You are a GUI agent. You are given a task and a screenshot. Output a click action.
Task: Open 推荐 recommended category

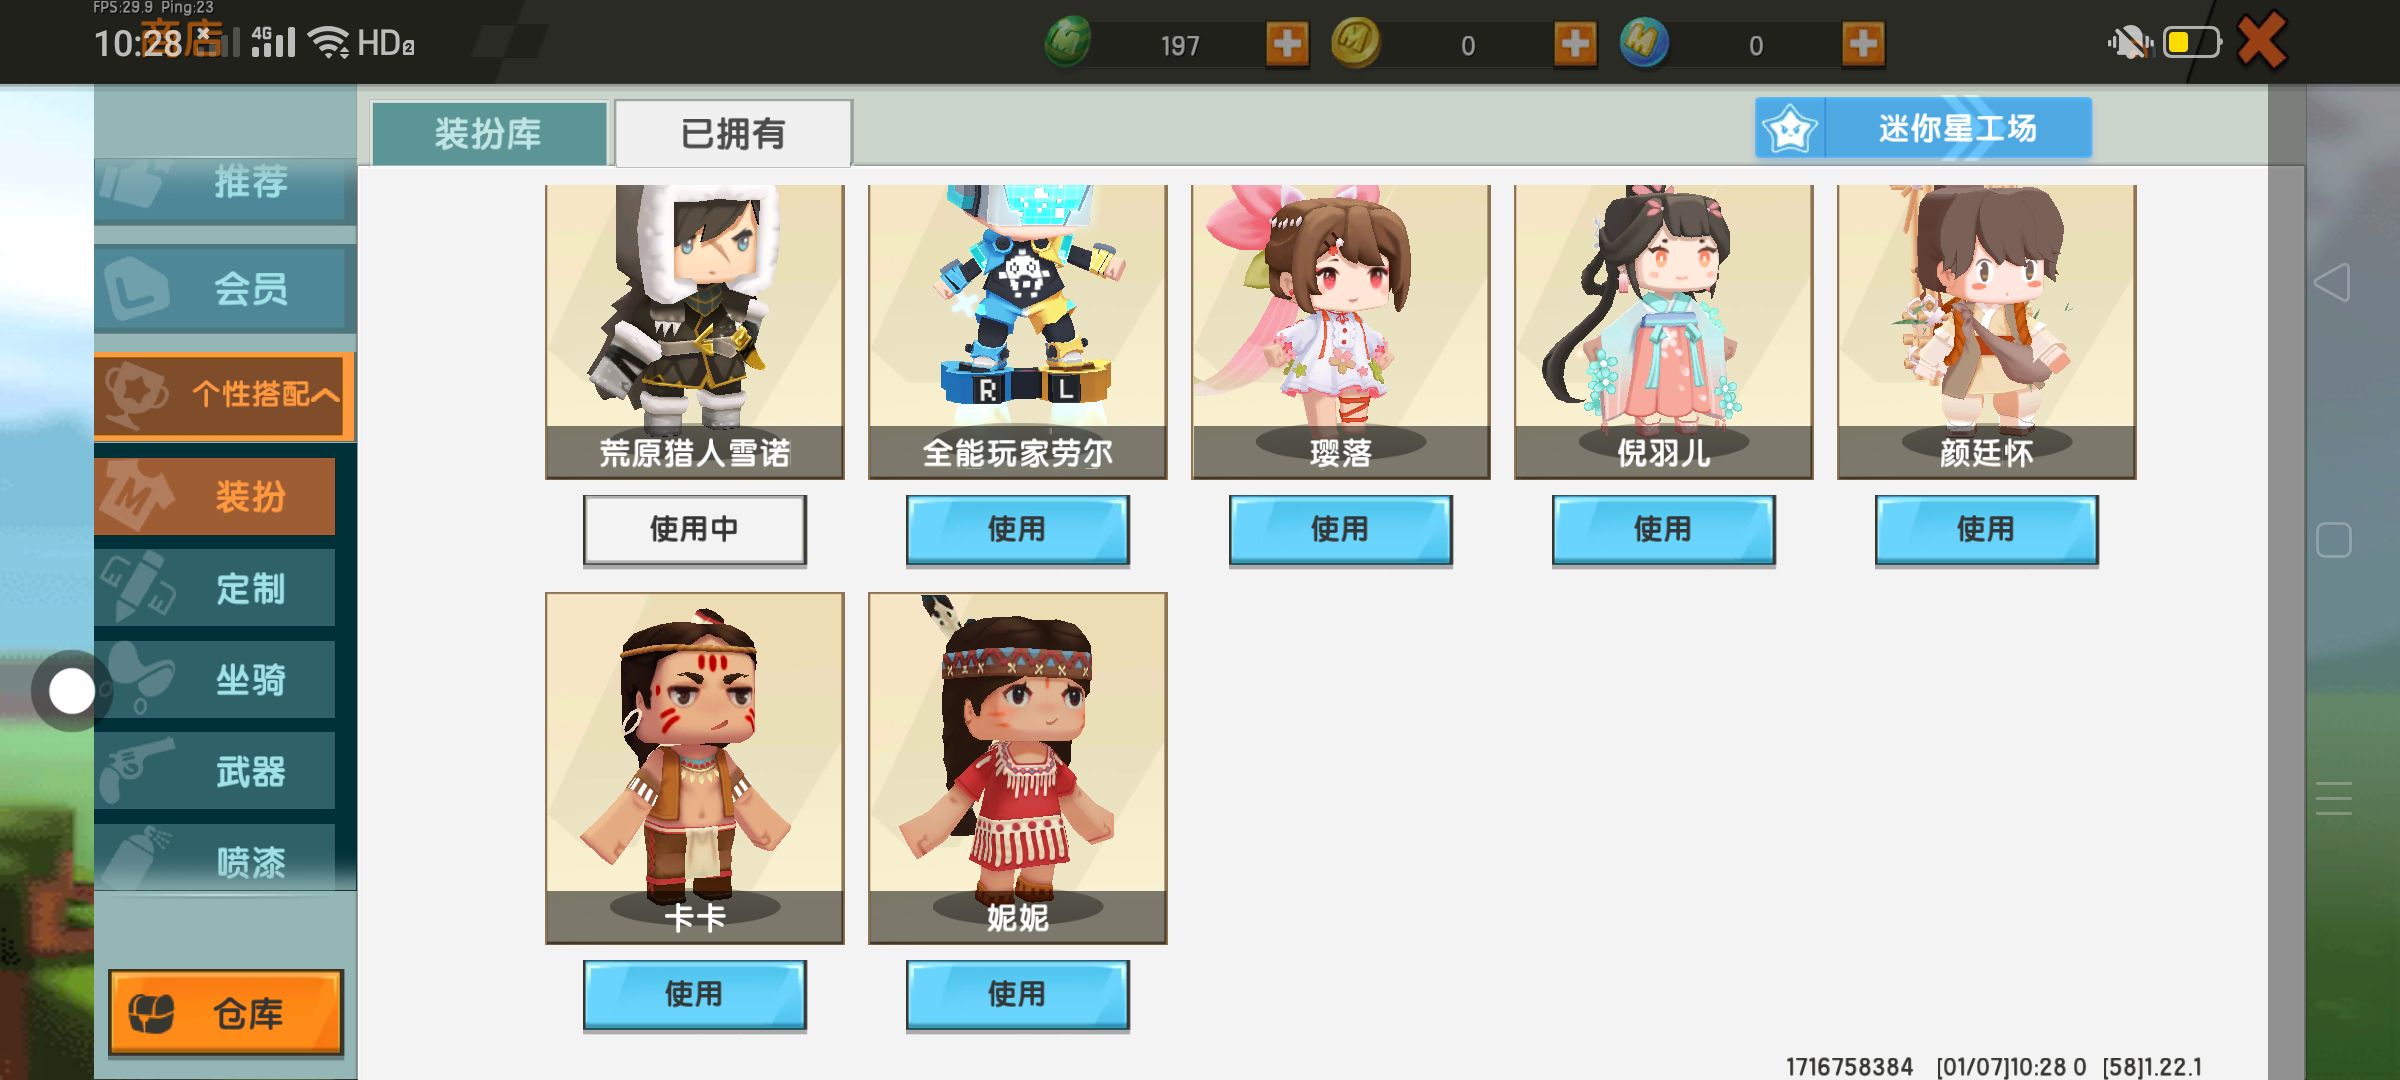pos(225,184)
